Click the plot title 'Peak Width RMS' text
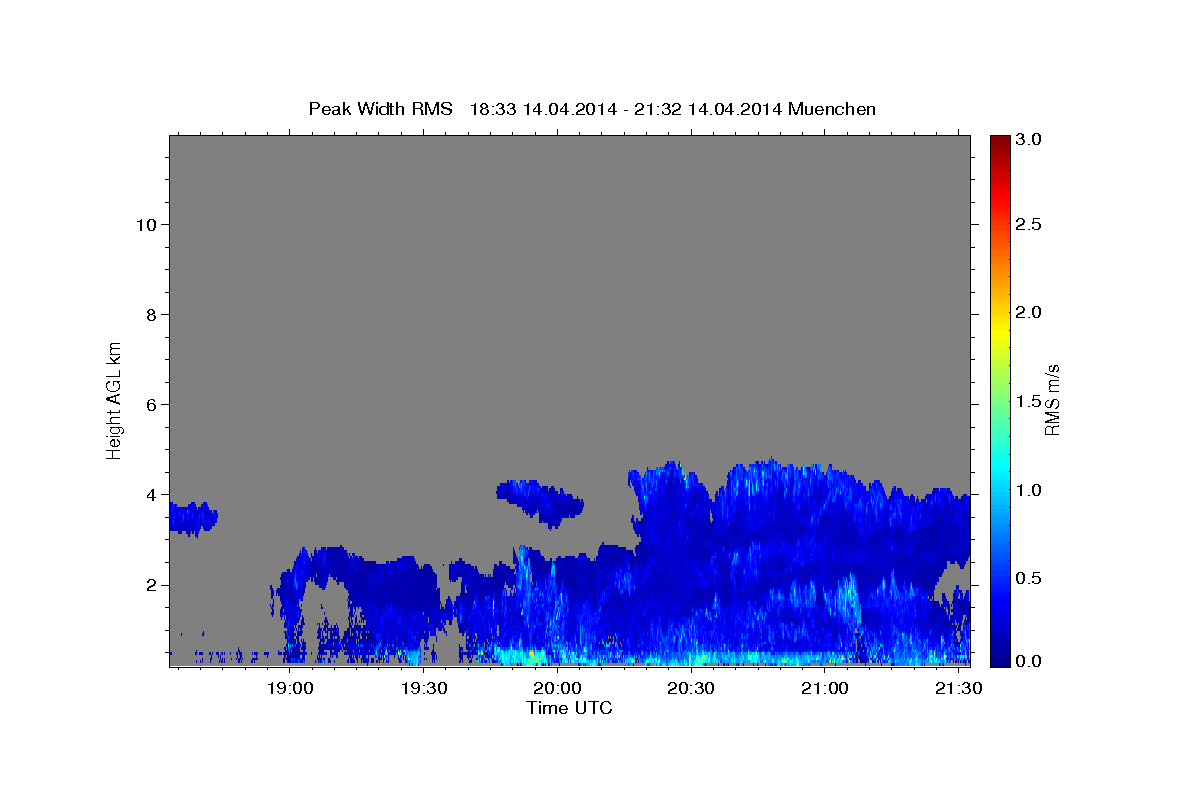 point(380,108)
